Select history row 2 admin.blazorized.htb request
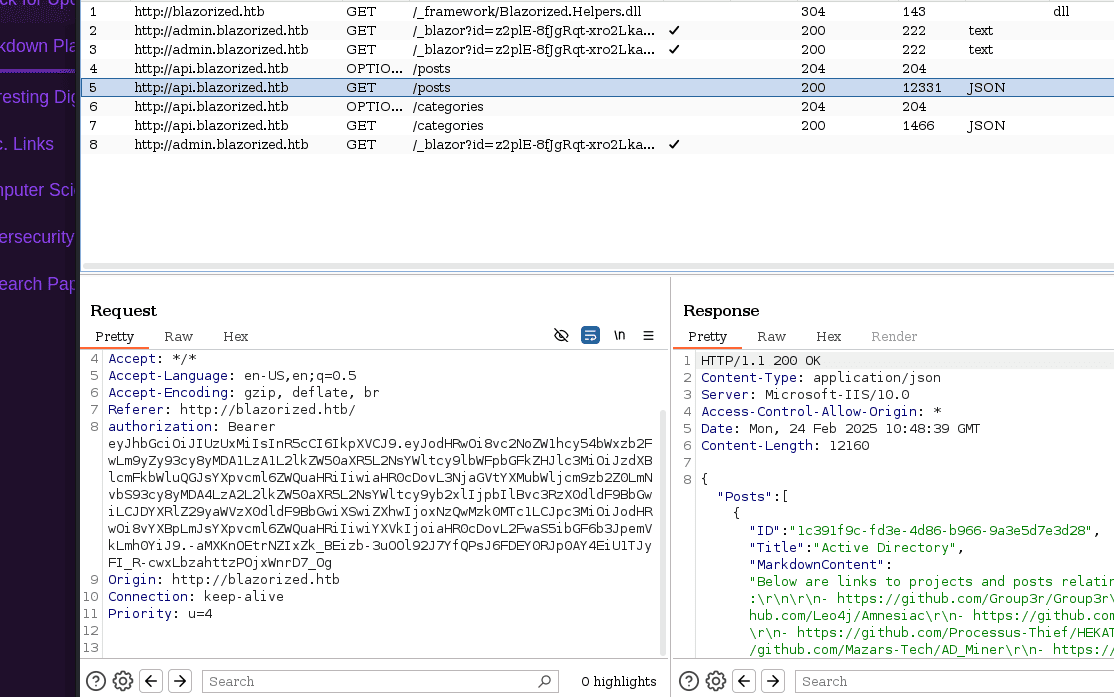Screen dimensions: 1114x697 (x=597, y=31)
